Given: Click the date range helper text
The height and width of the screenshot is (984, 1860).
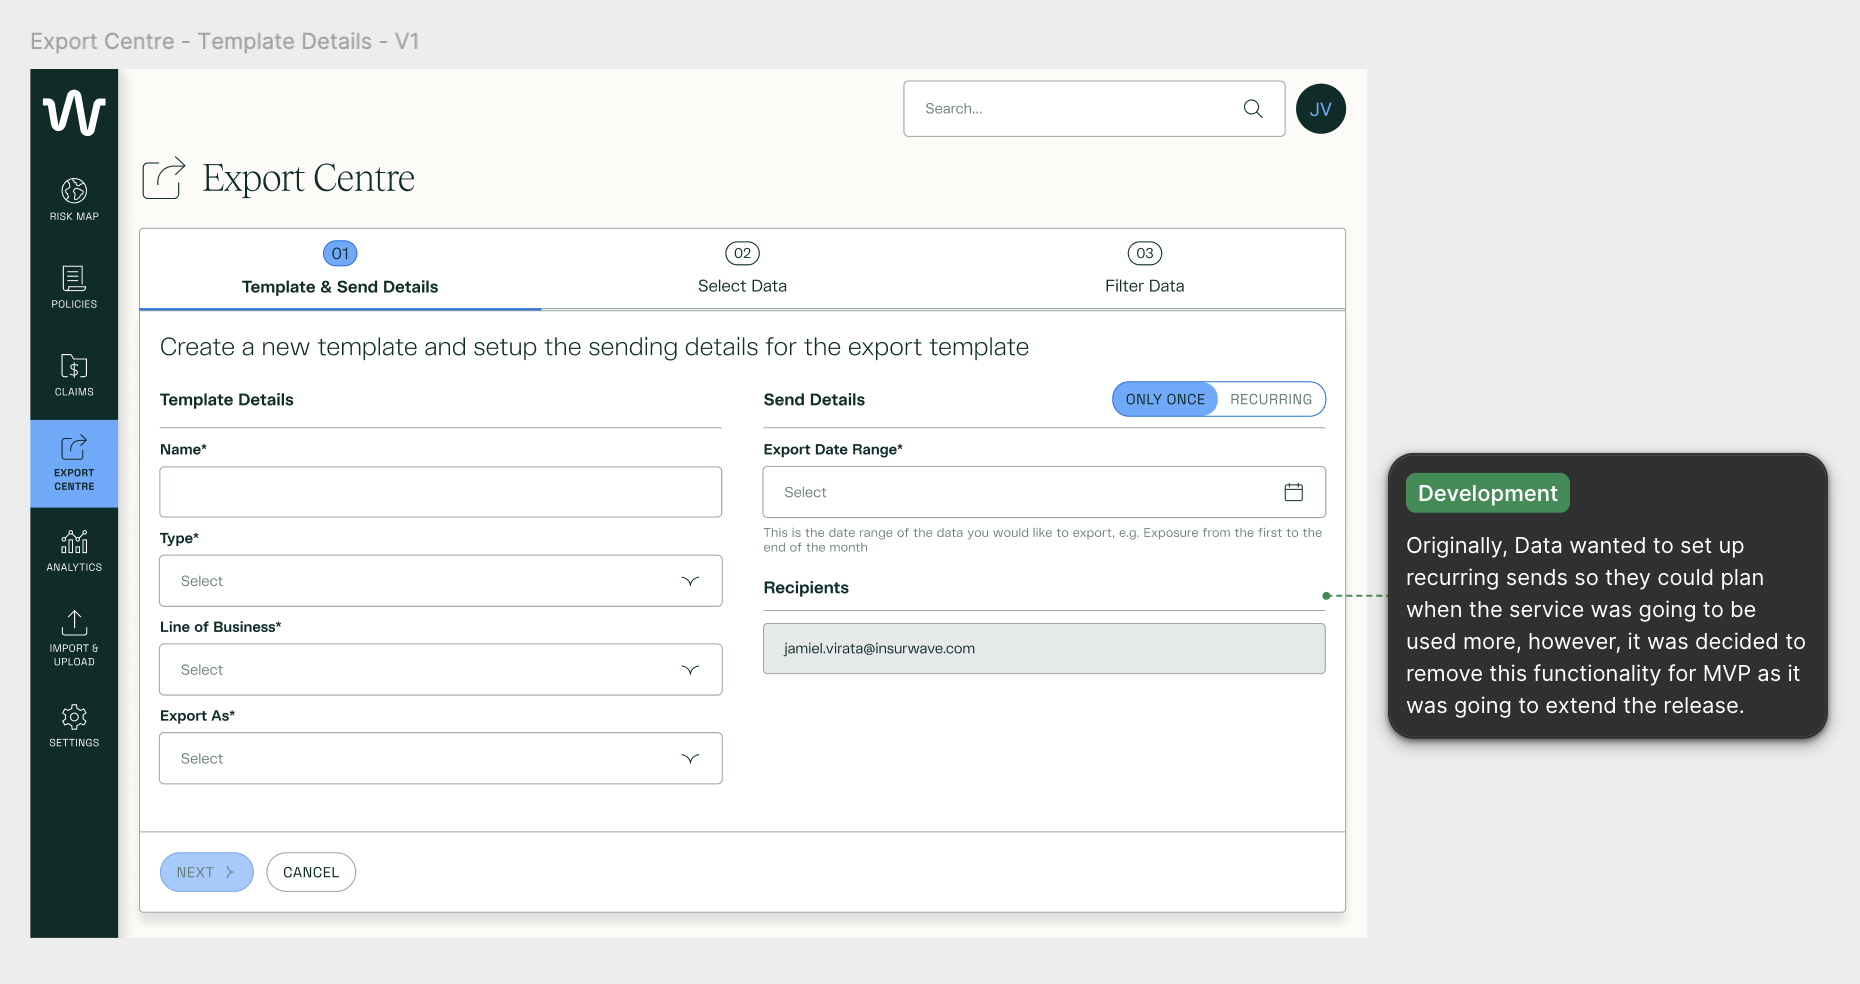Looking at the screenshot, I should pos(1043,540).
